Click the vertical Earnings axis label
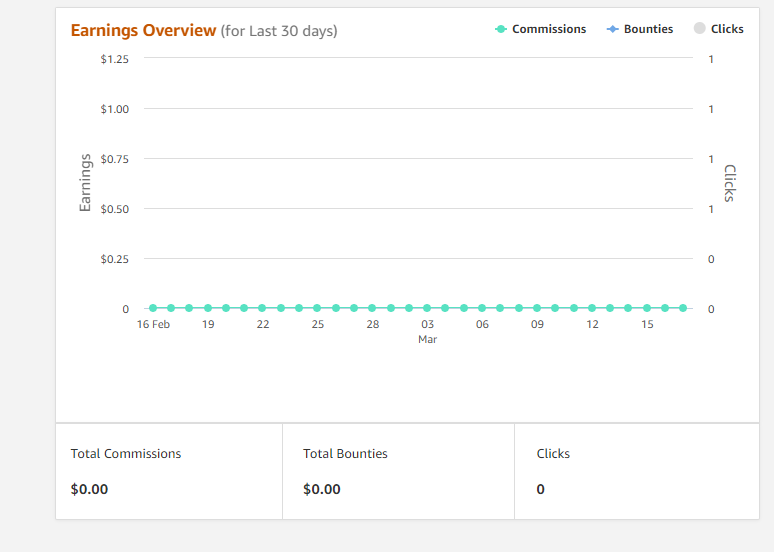The width and height of the screenshot is (774, 552). [x=85, y=183]
